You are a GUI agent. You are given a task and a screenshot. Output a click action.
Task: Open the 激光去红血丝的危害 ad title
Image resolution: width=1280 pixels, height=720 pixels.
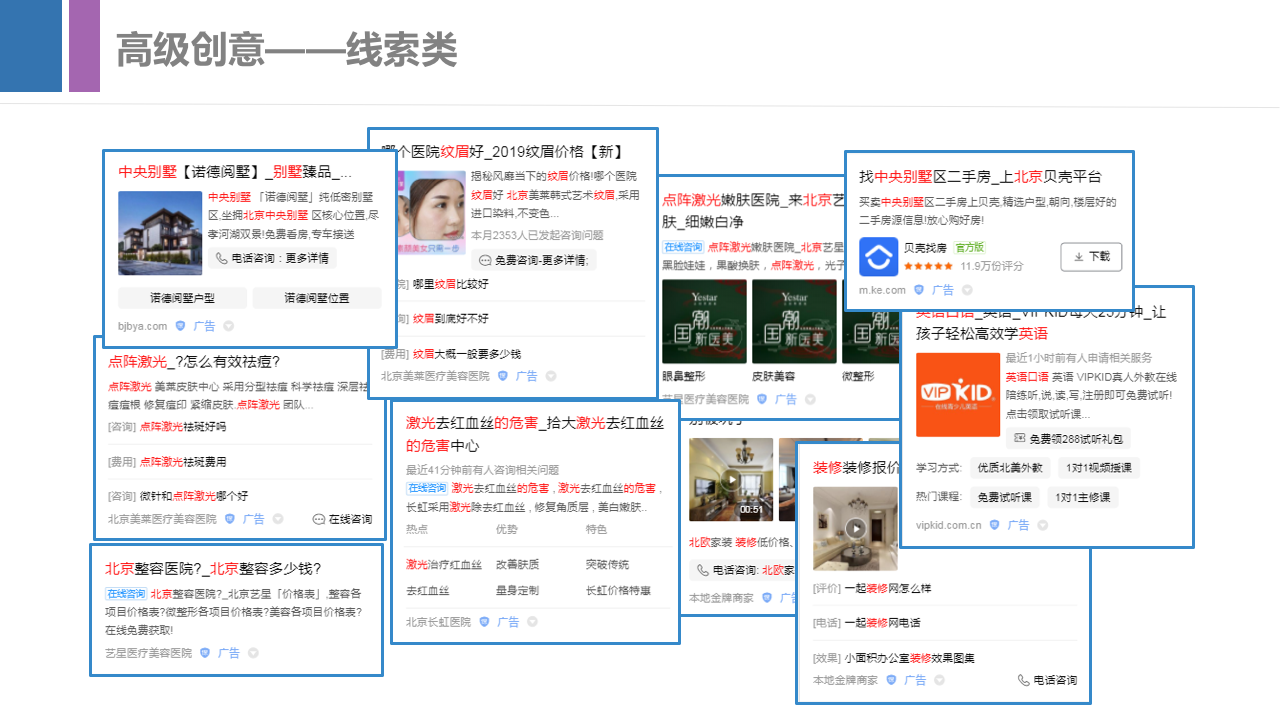(x=535, y=434)
